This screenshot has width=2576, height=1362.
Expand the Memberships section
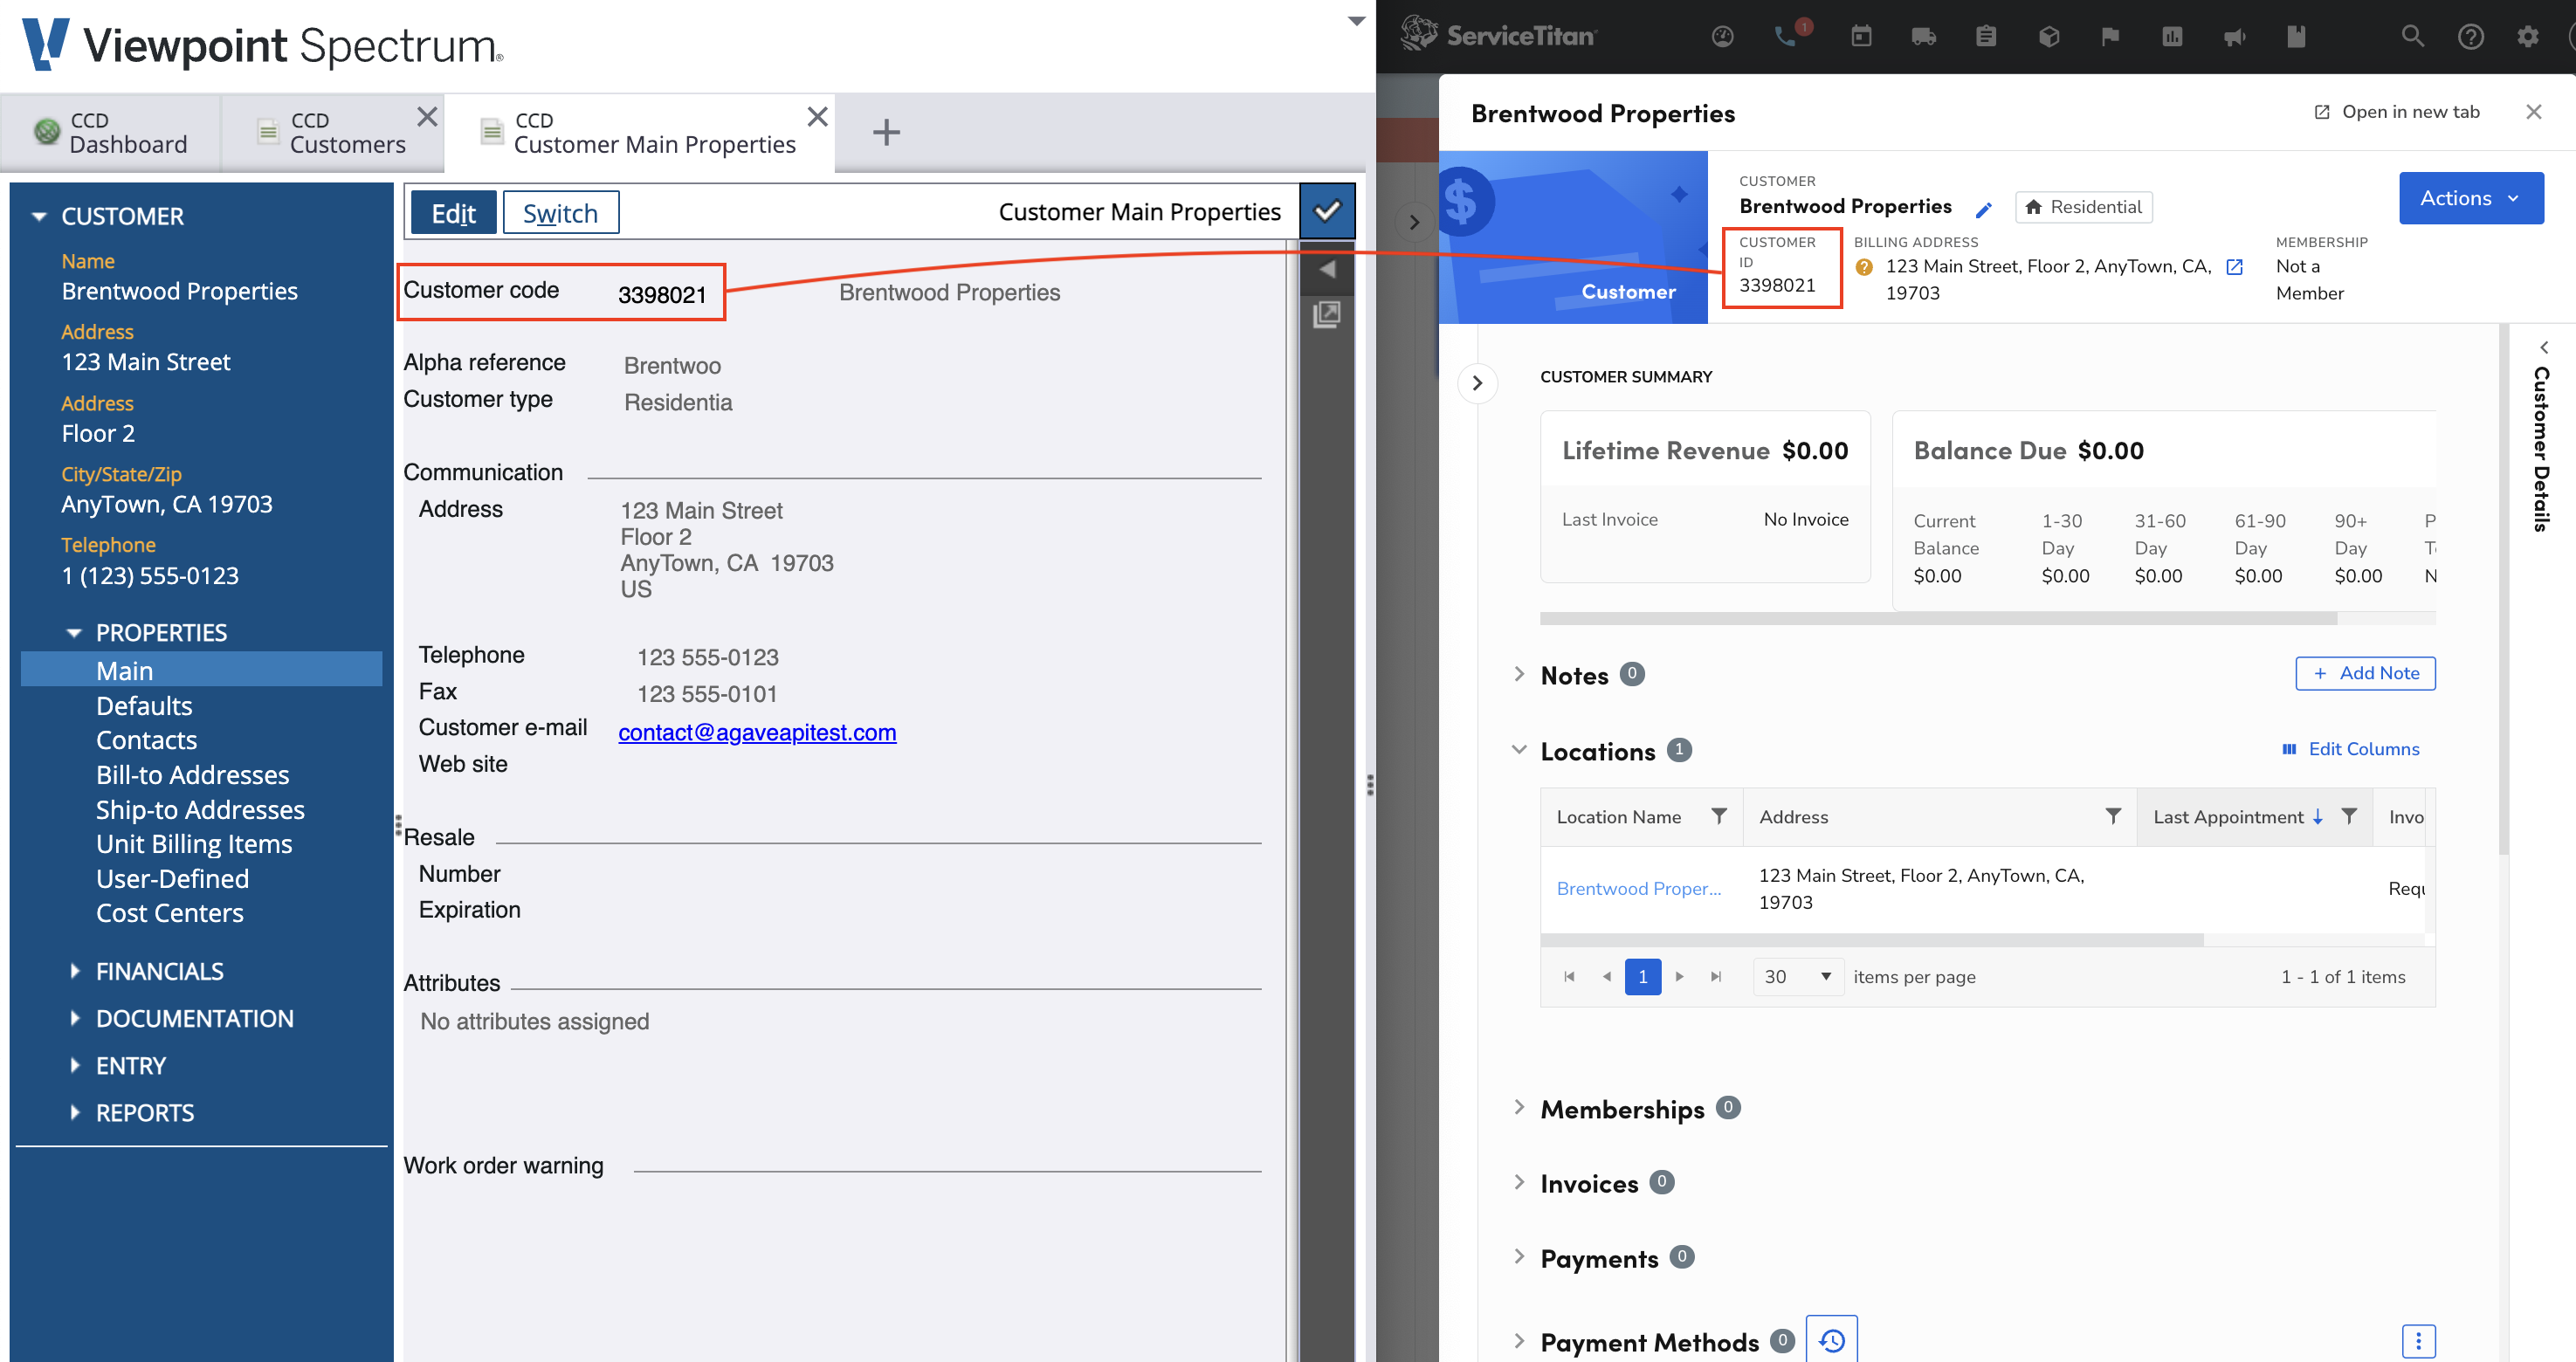coord(1519,1107)
